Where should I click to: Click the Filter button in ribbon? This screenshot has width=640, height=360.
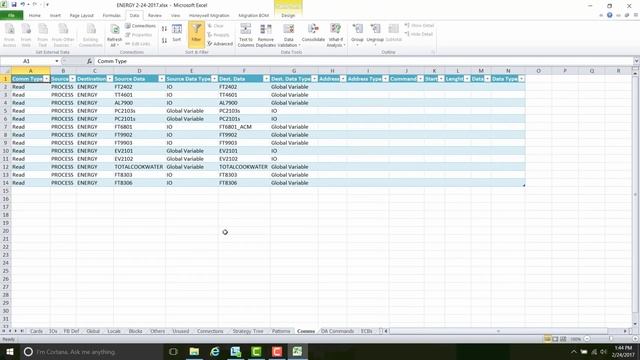[x=196, y=34]
